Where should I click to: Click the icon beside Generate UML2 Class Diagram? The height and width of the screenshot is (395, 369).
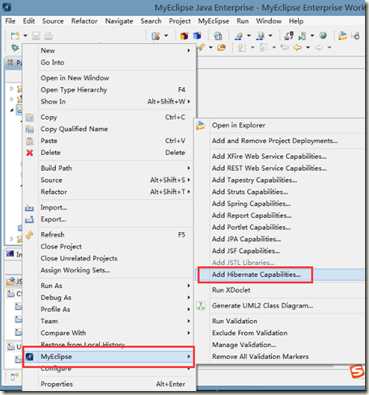(201, 306)
